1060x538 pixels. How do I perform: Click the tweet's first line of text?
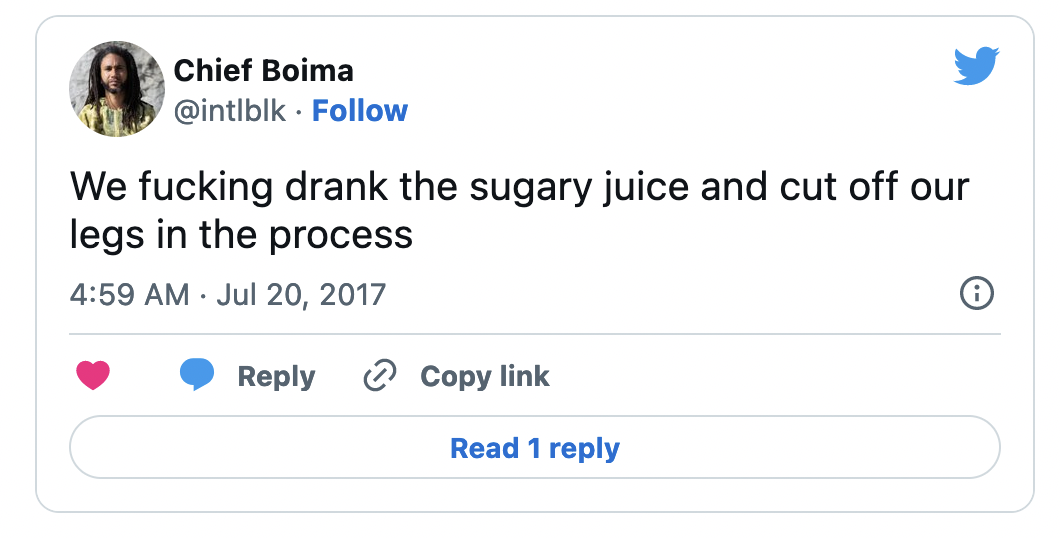coord(520,187)
